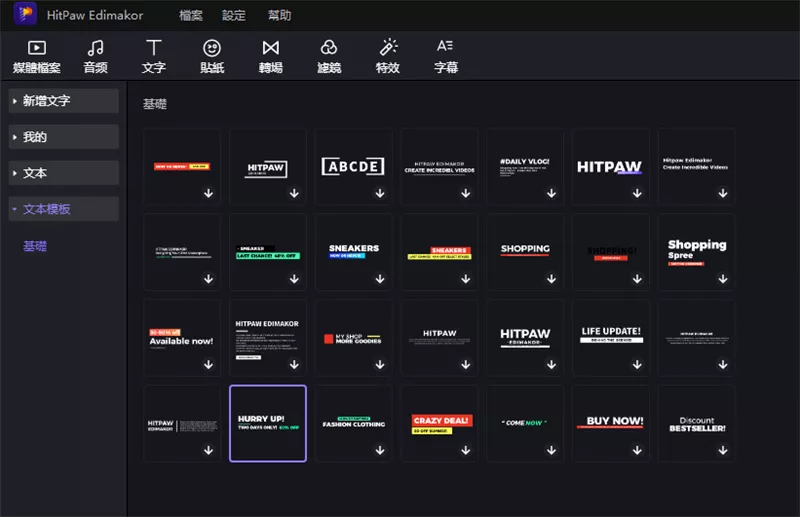Select the SNEAKERS red and yellow template

439,252
